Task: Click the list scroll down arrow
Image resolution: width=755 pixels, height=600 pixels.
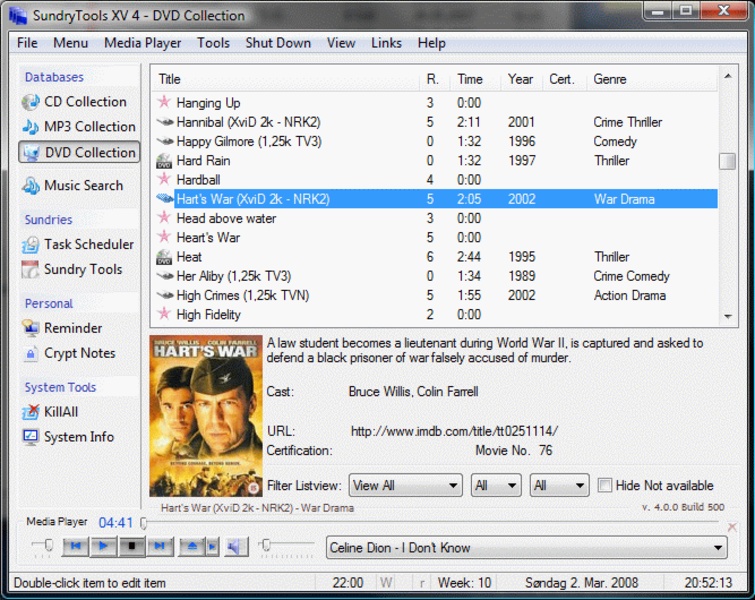Action: point(728,316)
